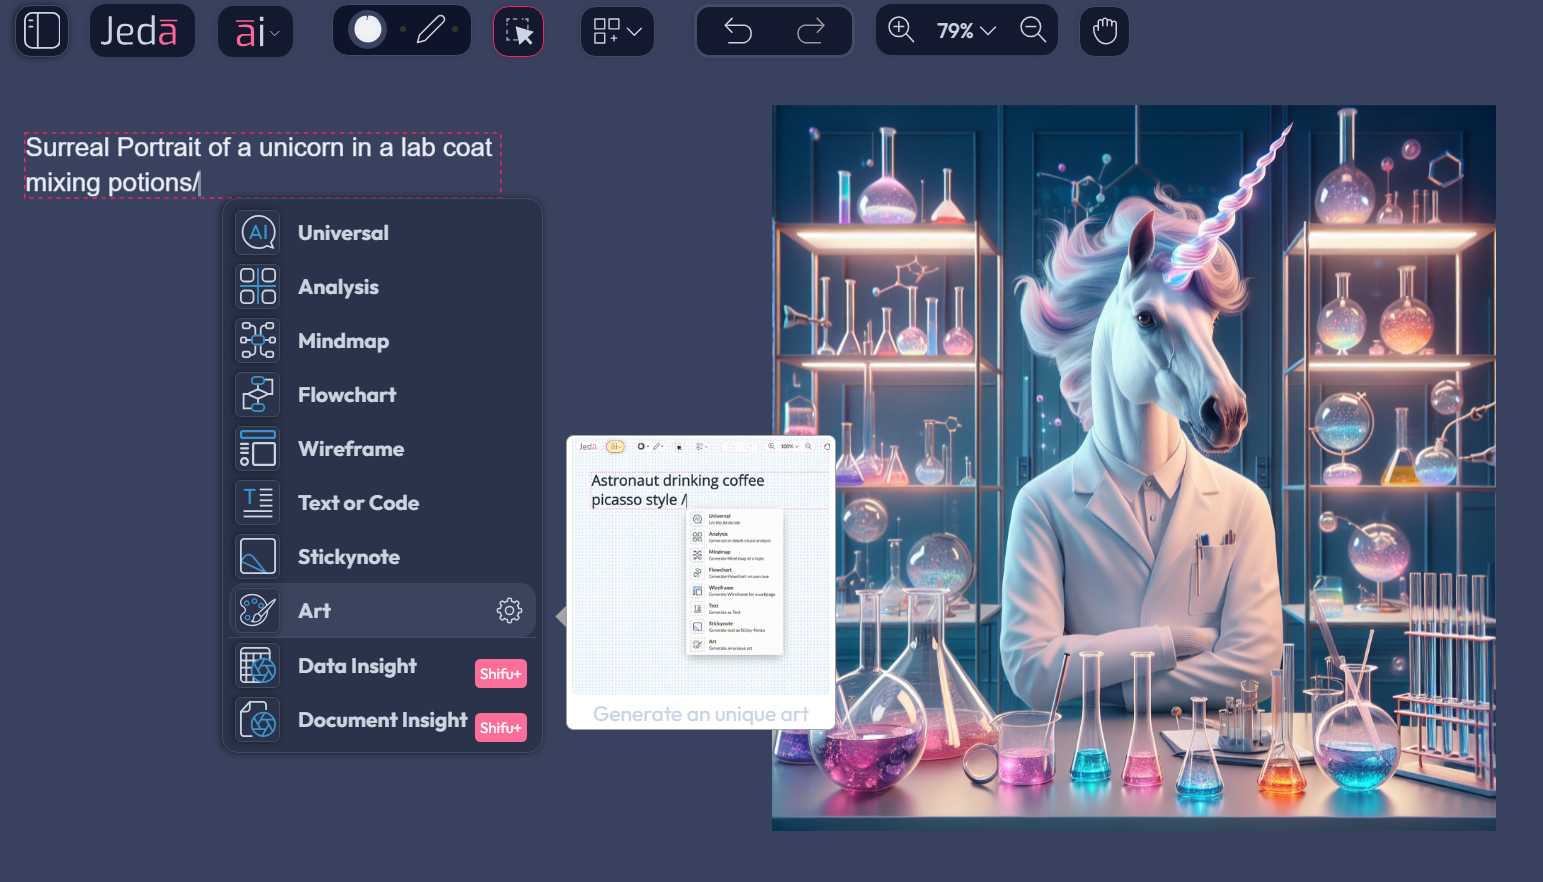This screenshot has height=882, width=1543.
Task: Open the AI dropdown menu
Action: pyautogui.click(x=256, y=31)
